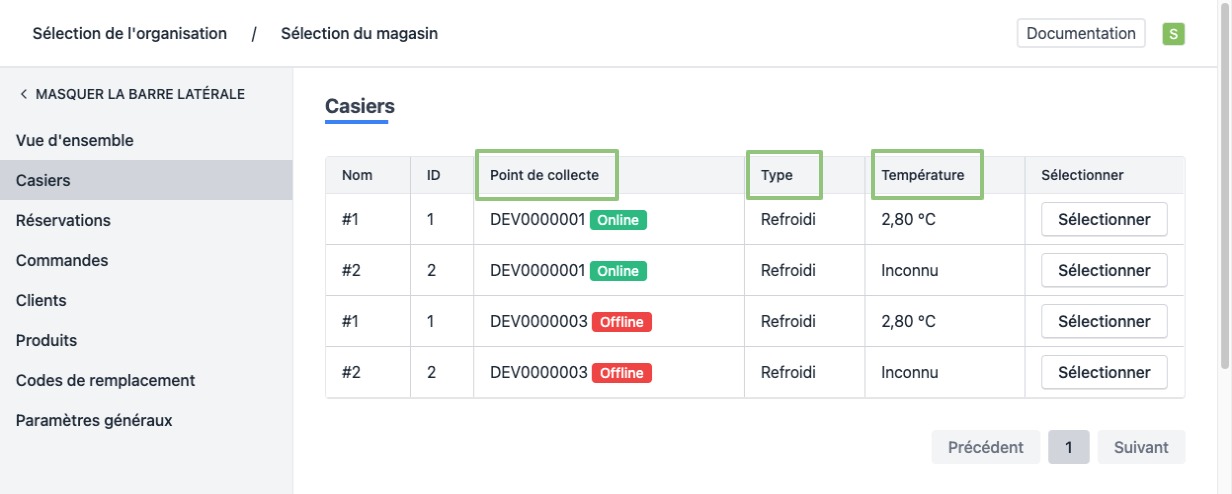Go to Vue d'ensemble in sidebar
The width and height of the screenshot is (1232, 494).
click(75, 141)
